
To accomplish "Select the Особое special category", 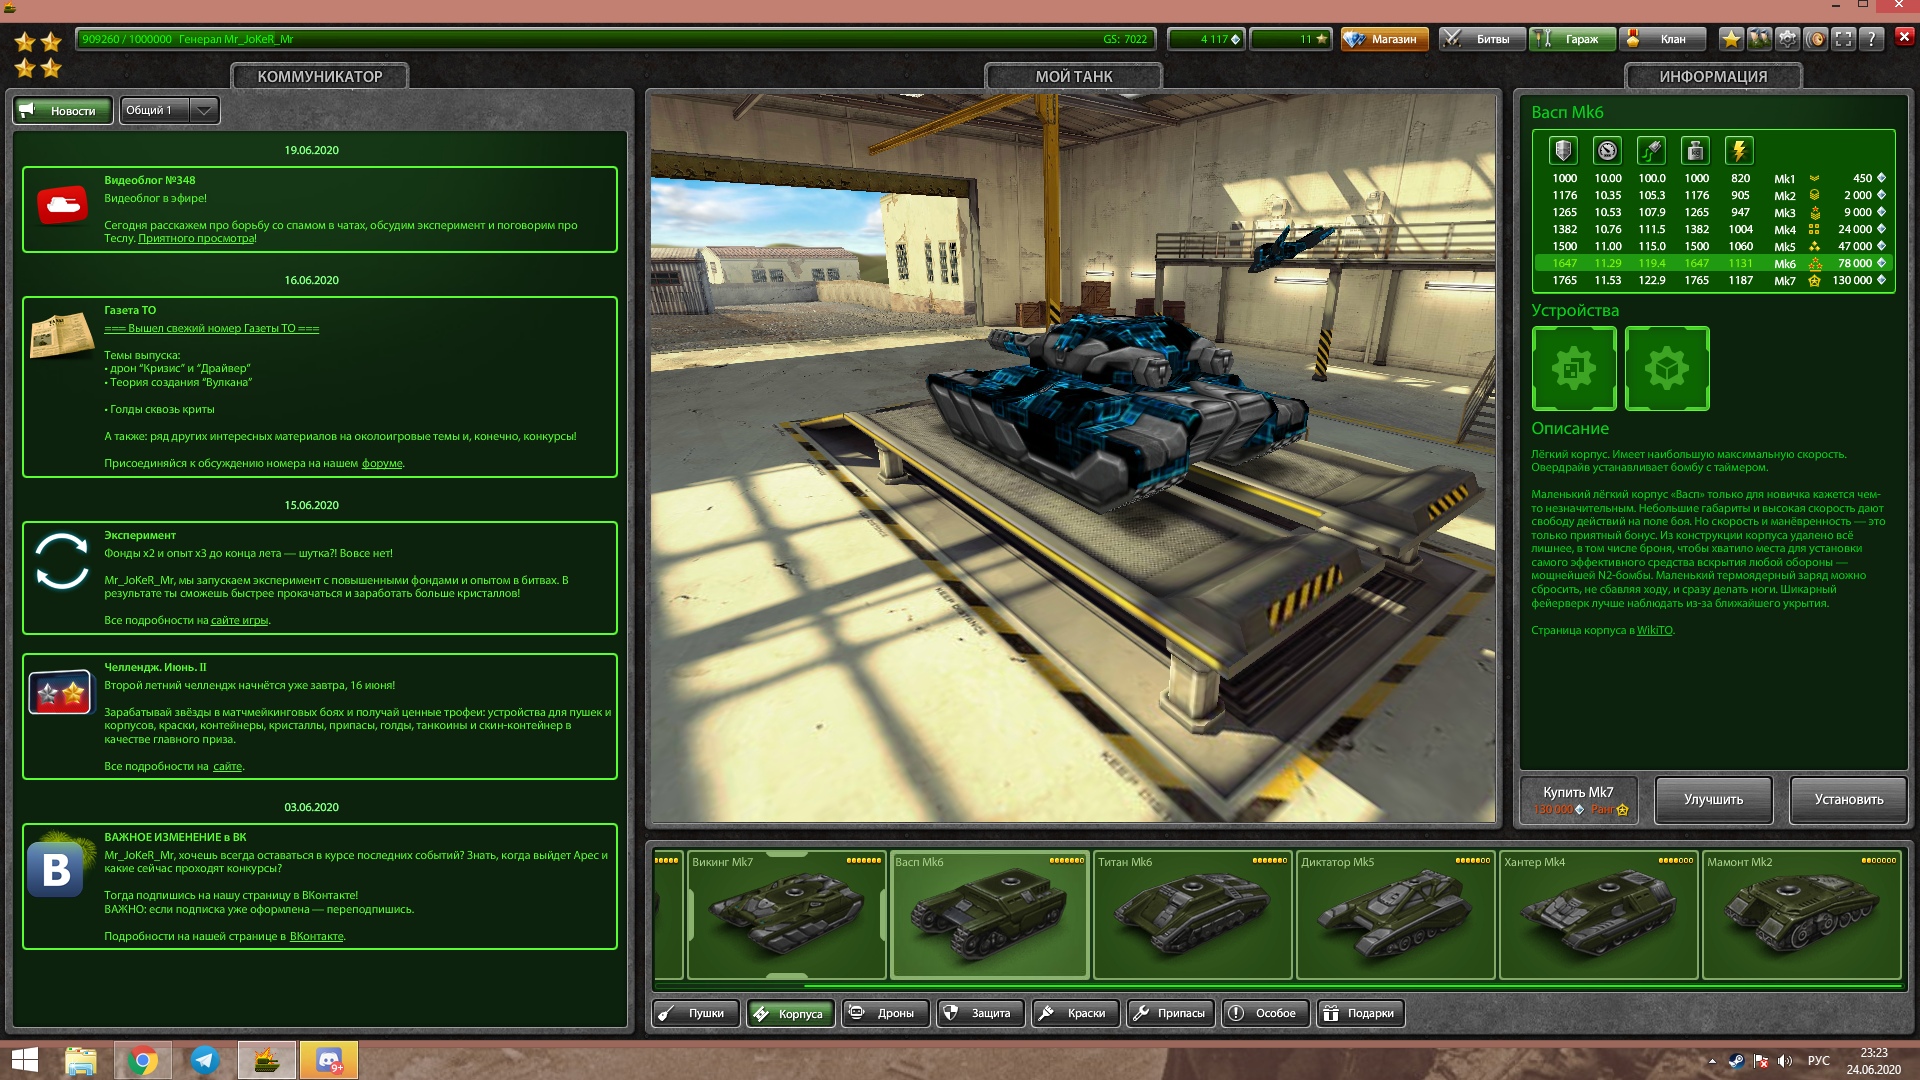I will [1265, 1013].
